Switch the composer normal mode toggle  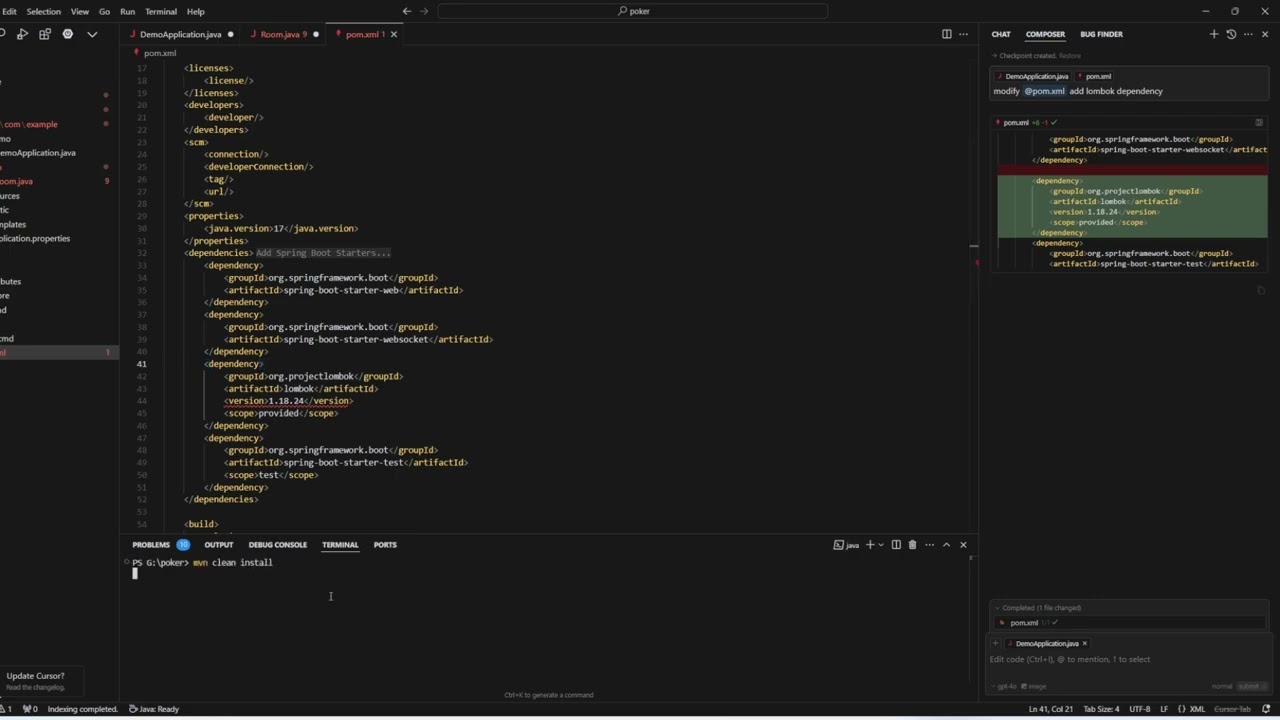(x=1222, y=686)
